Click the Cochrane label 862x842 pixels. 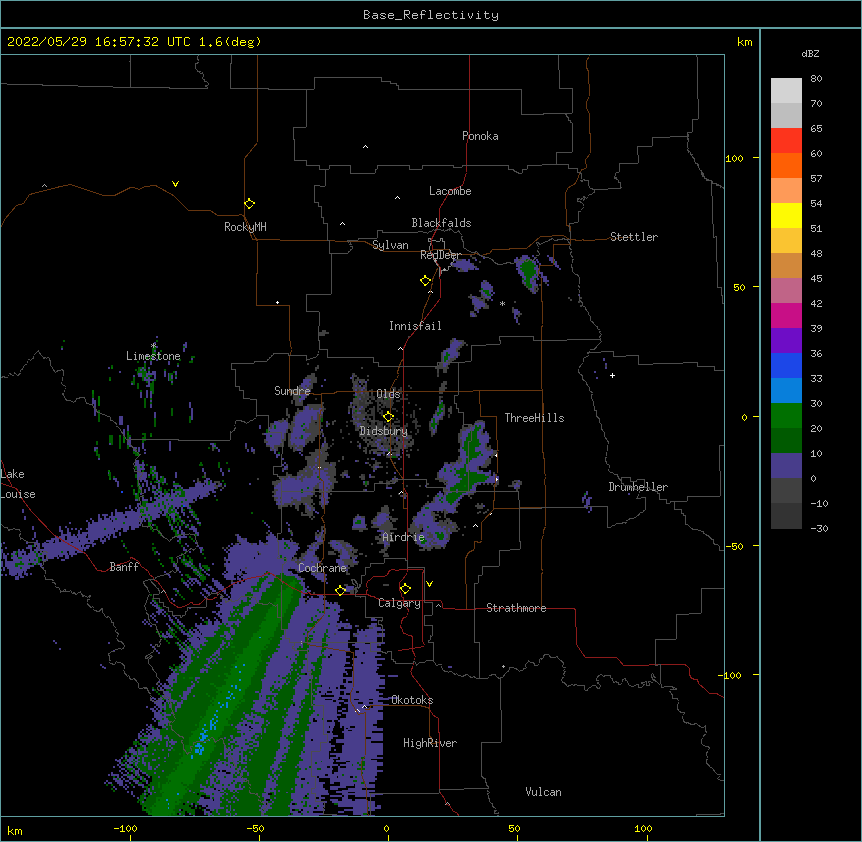(x=322, y=568)
